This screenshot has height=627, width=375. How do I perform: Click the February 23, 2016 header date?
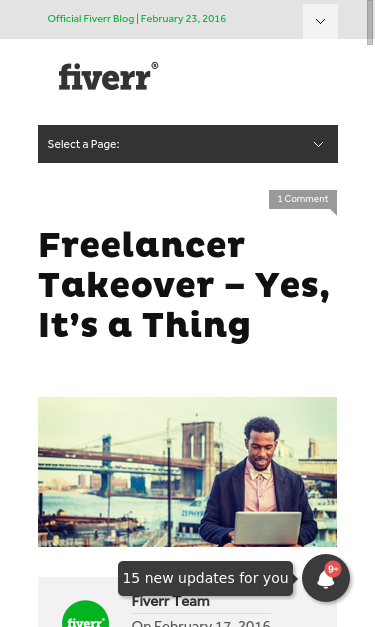click(184, 19)
